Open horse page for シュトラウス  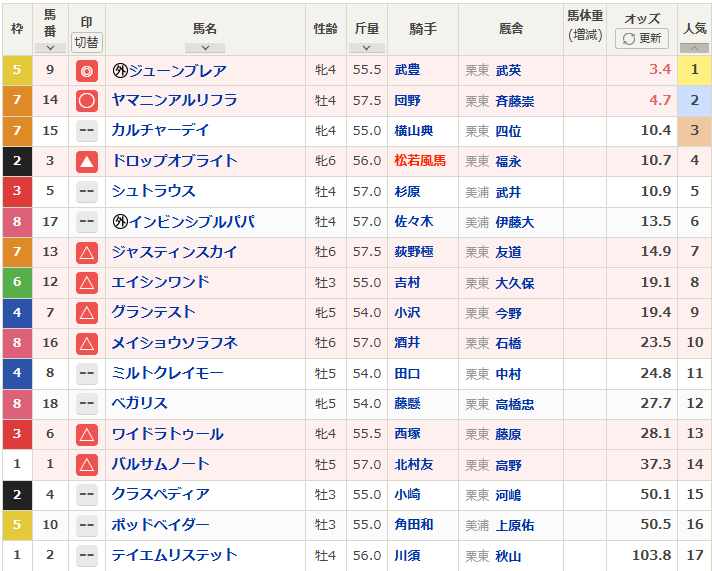click(x=153, y=191)
